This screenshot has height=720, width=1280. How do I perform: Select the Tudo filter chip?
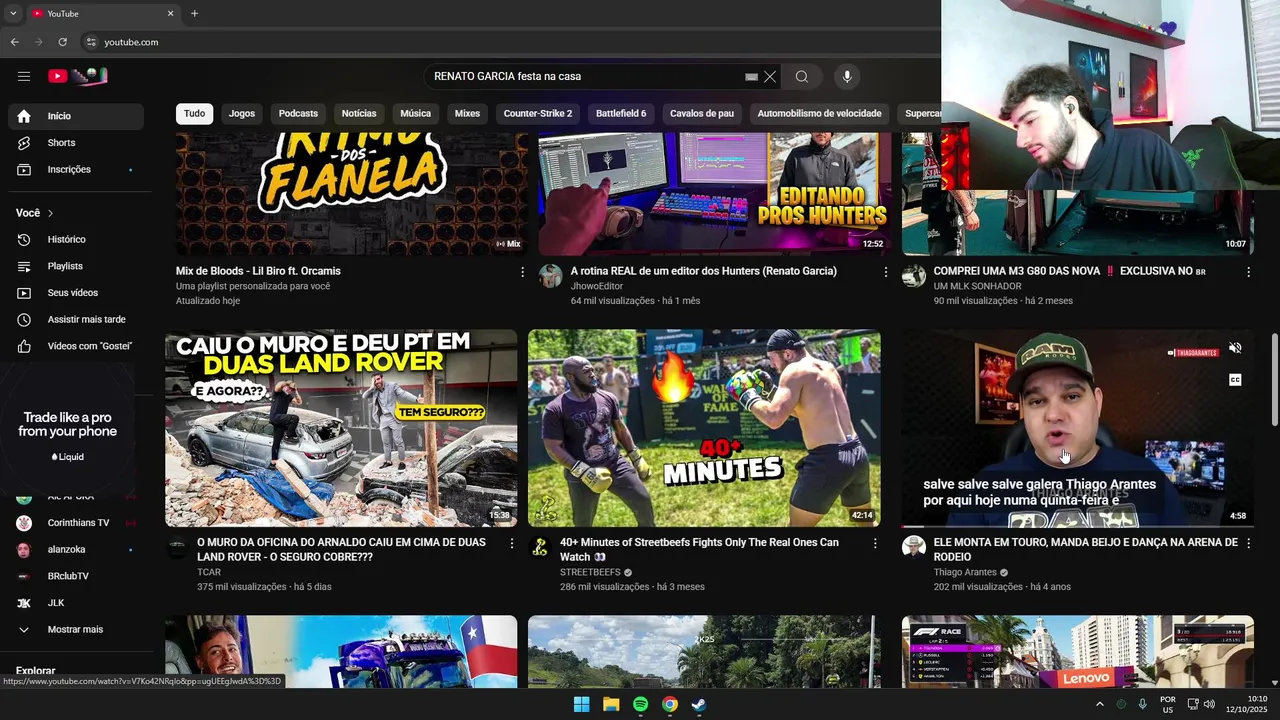pyautogui.click(x=194, y=113)
